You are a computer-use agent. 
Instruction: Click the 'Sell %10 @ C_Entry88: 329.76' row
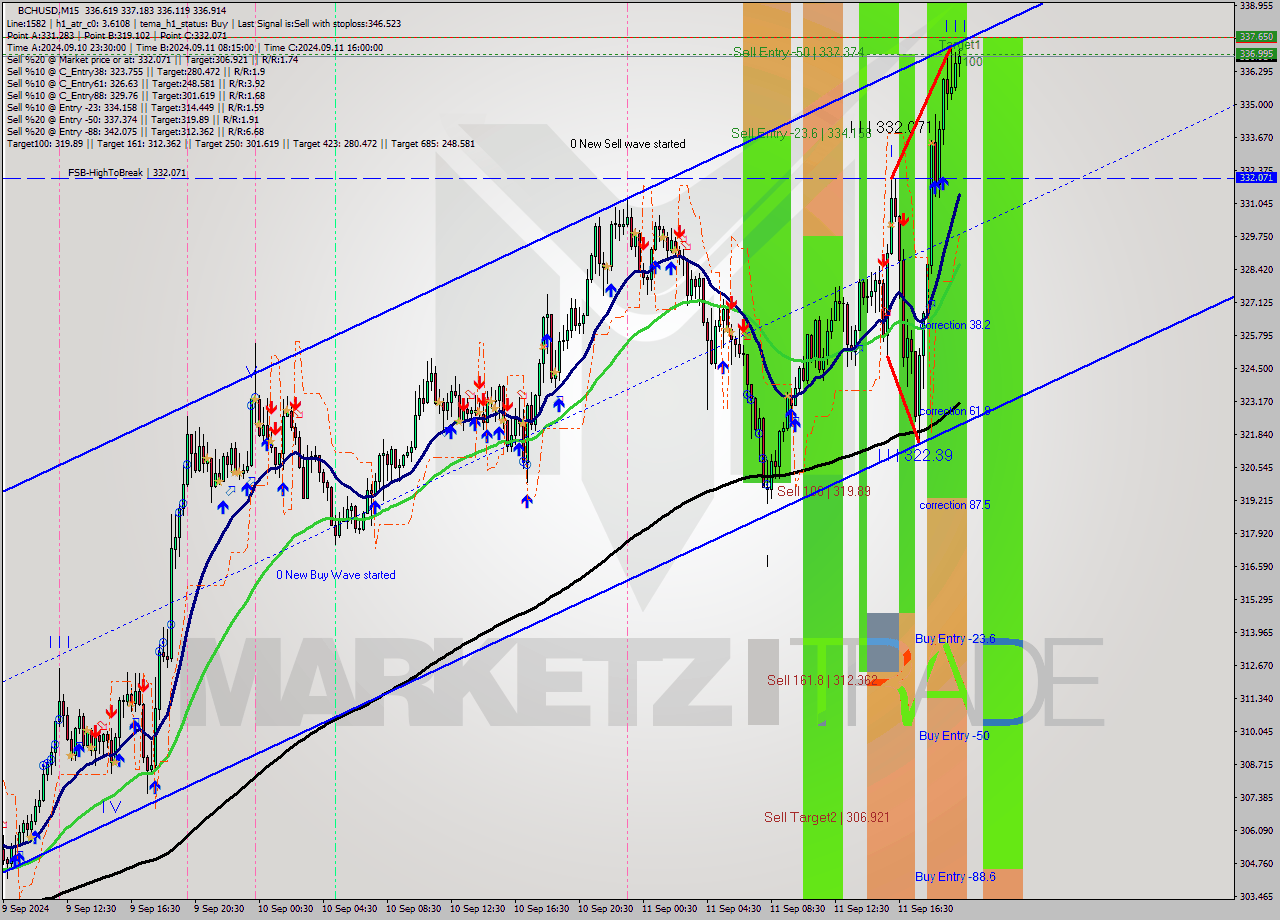pyautogui.click(x=136, y=95)
